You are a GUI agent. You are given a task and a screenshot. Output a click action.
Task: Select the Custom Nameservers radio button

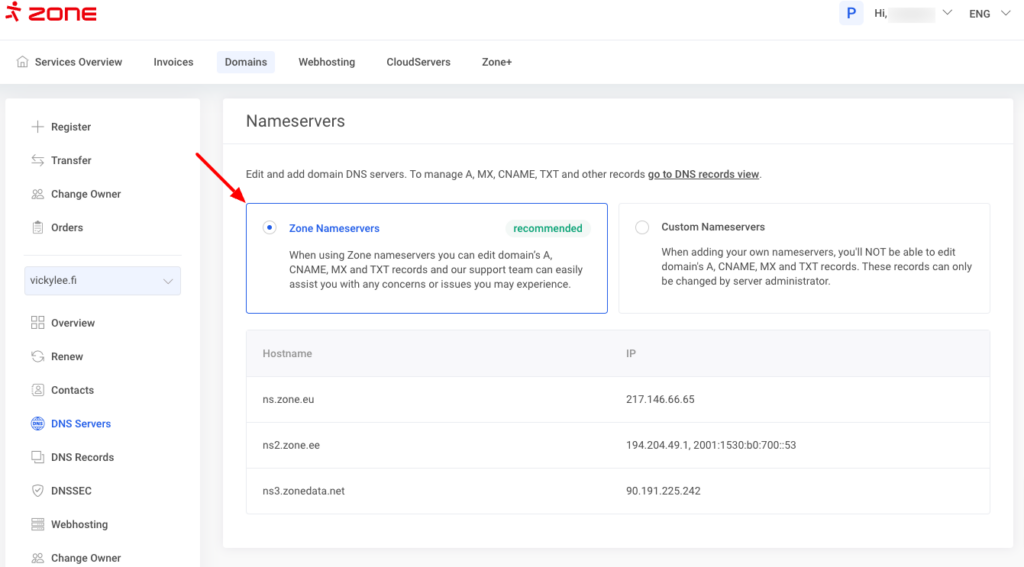(642, 227)
